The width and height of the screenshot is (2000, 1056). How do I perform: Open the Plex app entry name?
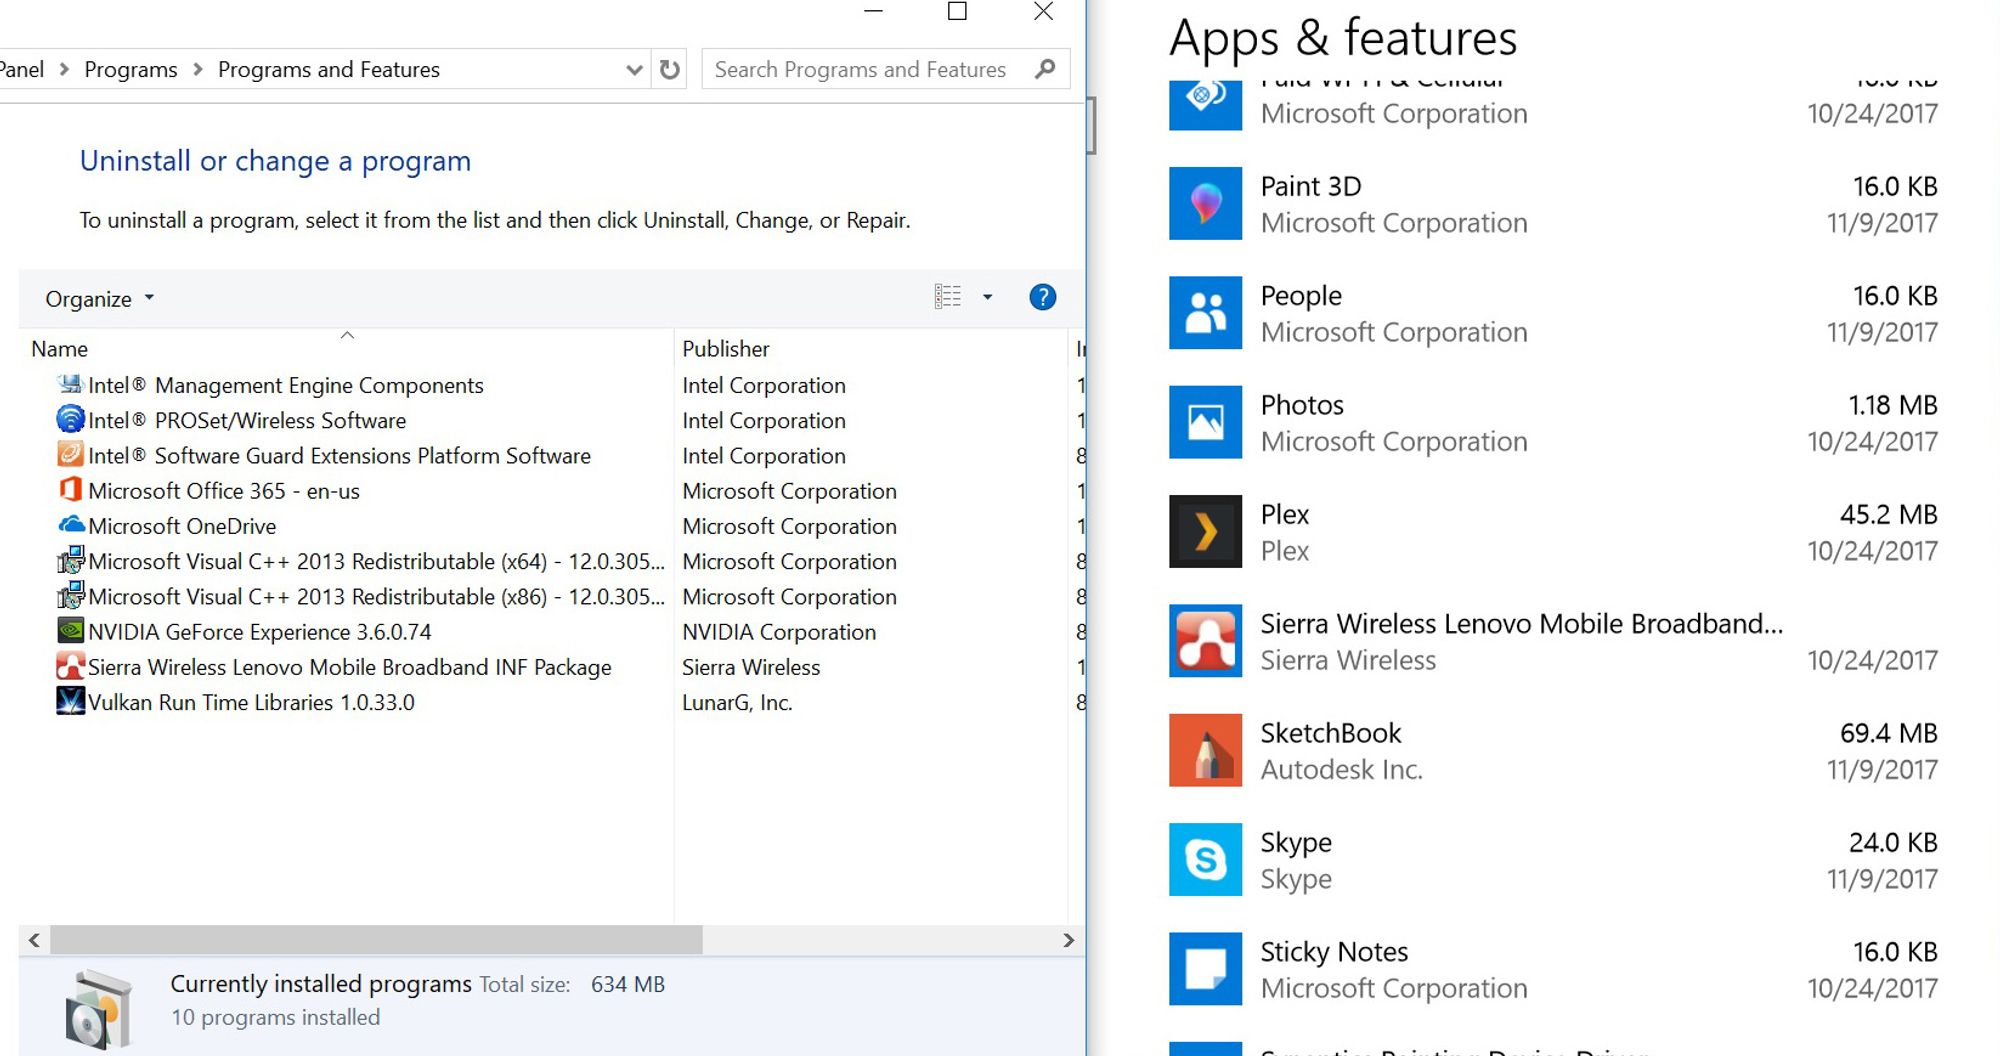click(1285, 514)
